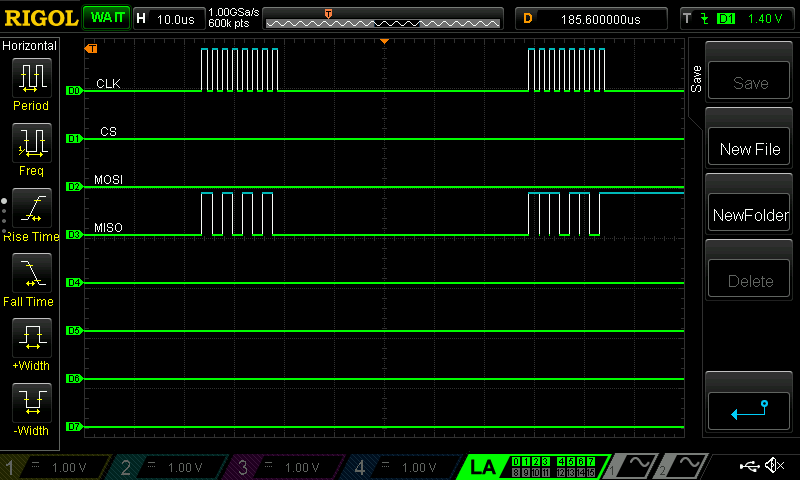
Task: Click the 600k pts memory depth readout
Action: coord(229,24)
